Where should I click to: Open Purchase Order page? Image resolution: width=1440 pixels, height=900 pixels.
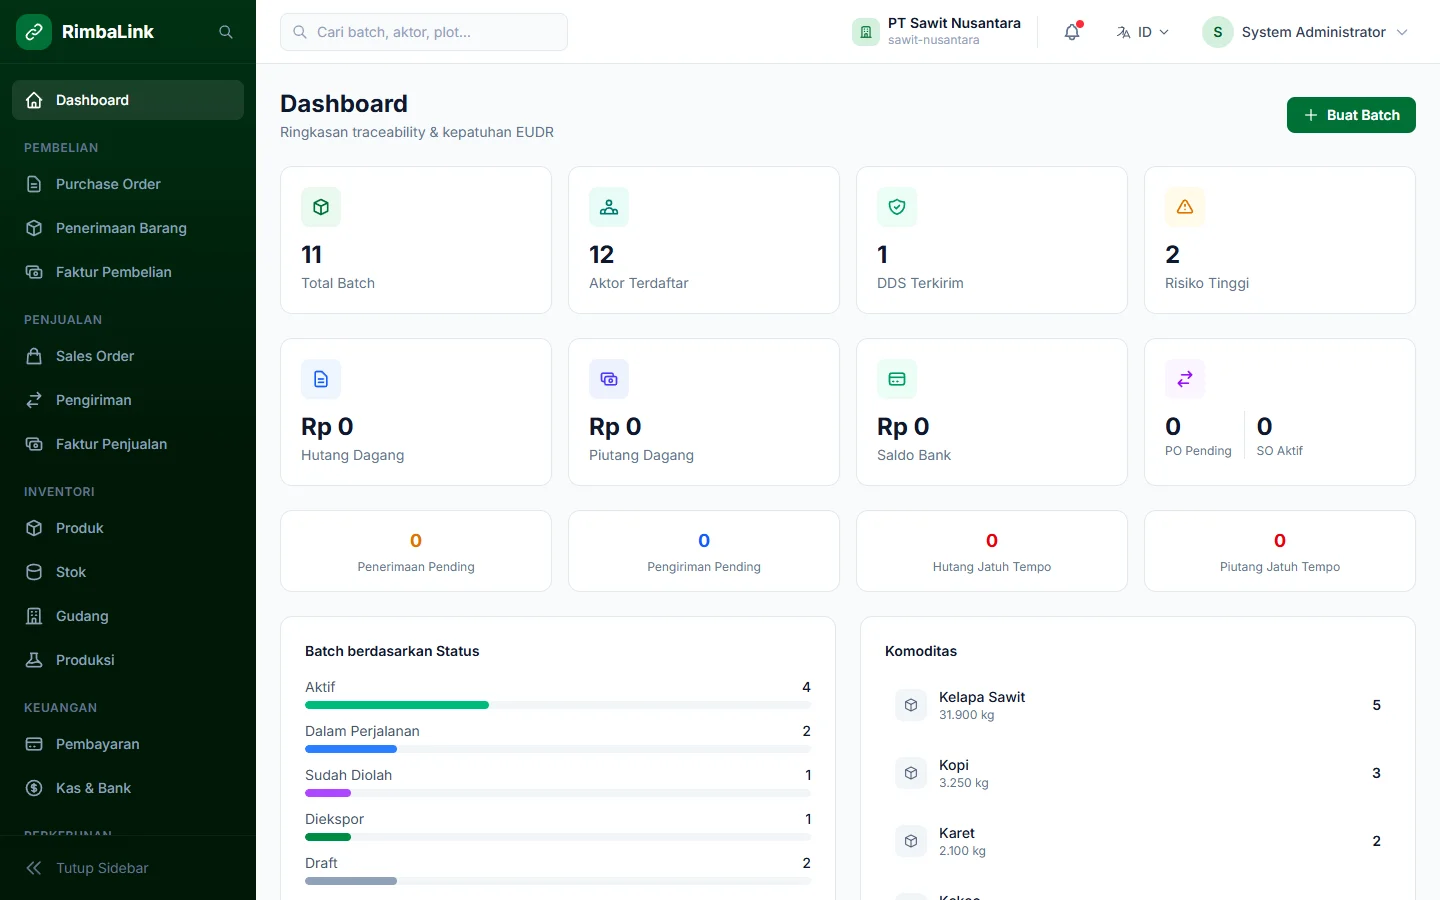click(128, 184)
